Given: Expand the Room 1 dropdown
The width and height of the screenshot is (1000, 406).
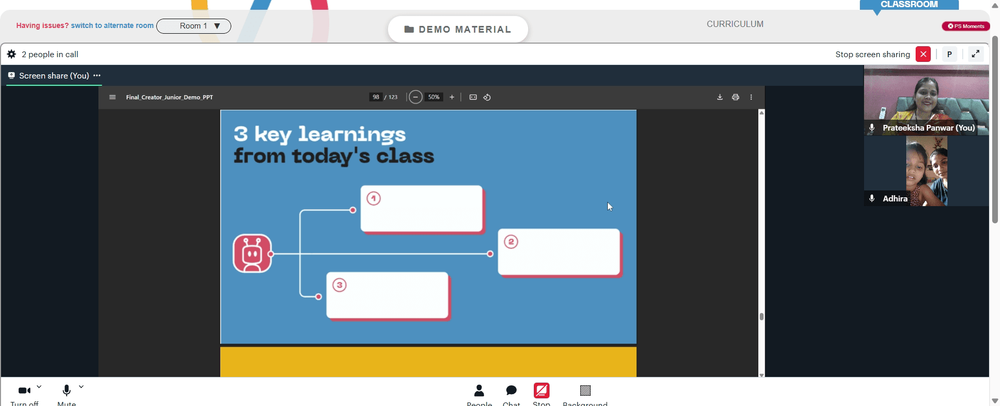Looking at the screenshot, I should (x=194, y=26).
